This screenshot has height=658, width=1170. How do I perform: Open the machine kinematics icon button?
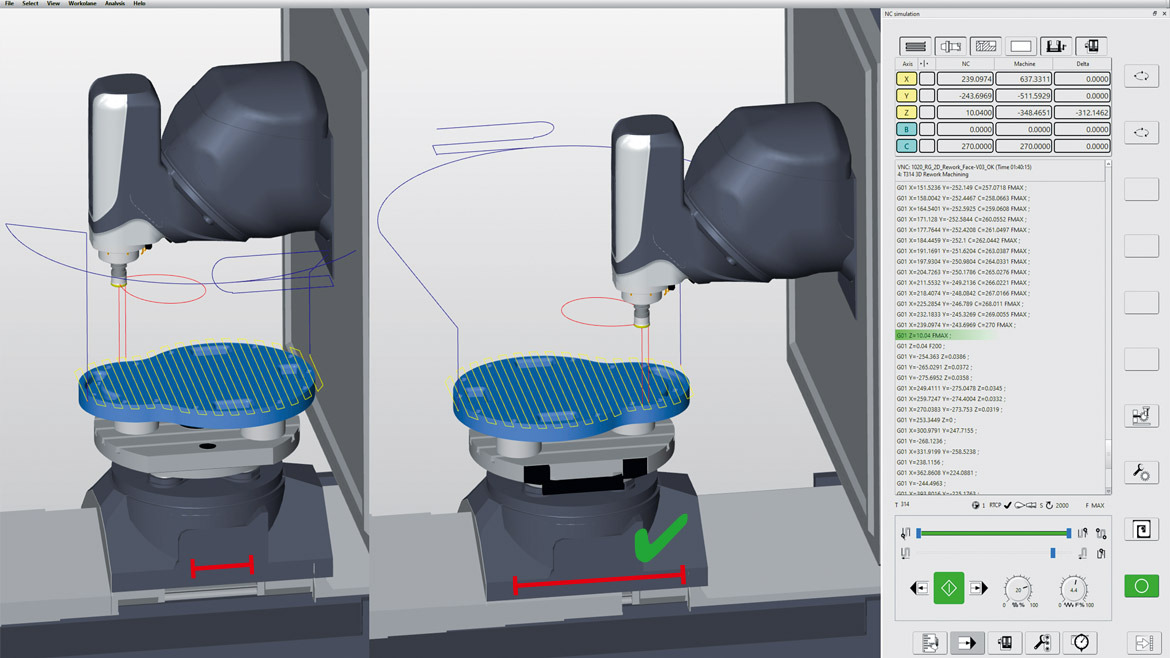1141,416
